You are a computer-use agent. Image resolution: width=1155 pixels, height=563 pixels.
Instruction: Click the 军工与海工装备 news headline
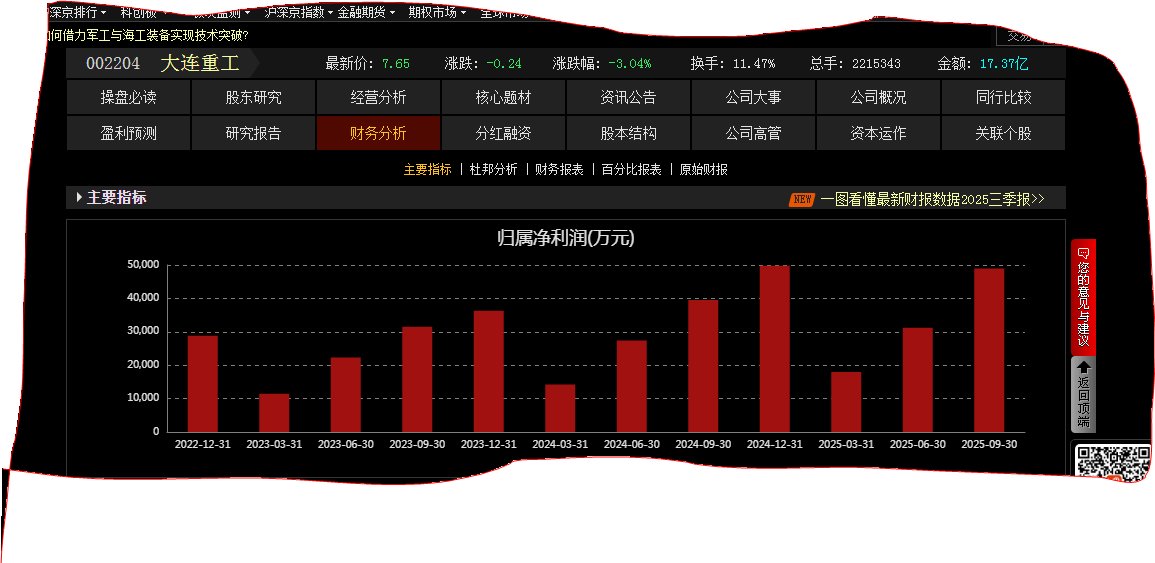[x=147, y=35]
